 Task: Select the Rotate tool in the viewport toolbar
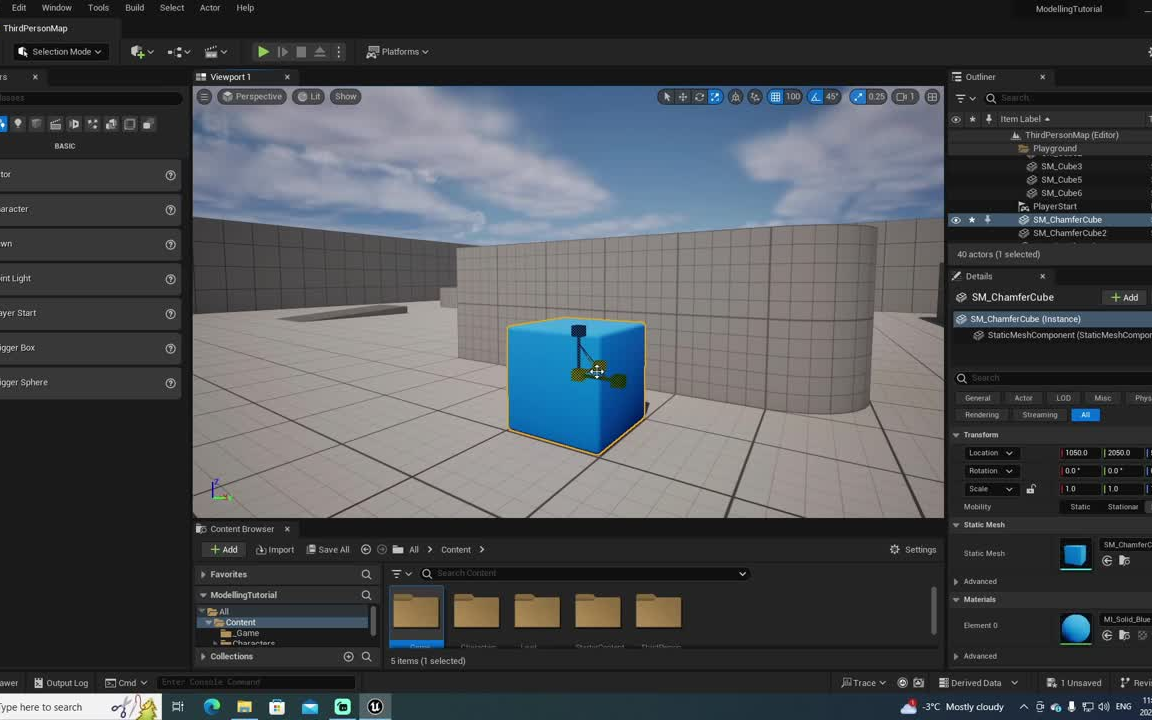[x=698, y=97]
